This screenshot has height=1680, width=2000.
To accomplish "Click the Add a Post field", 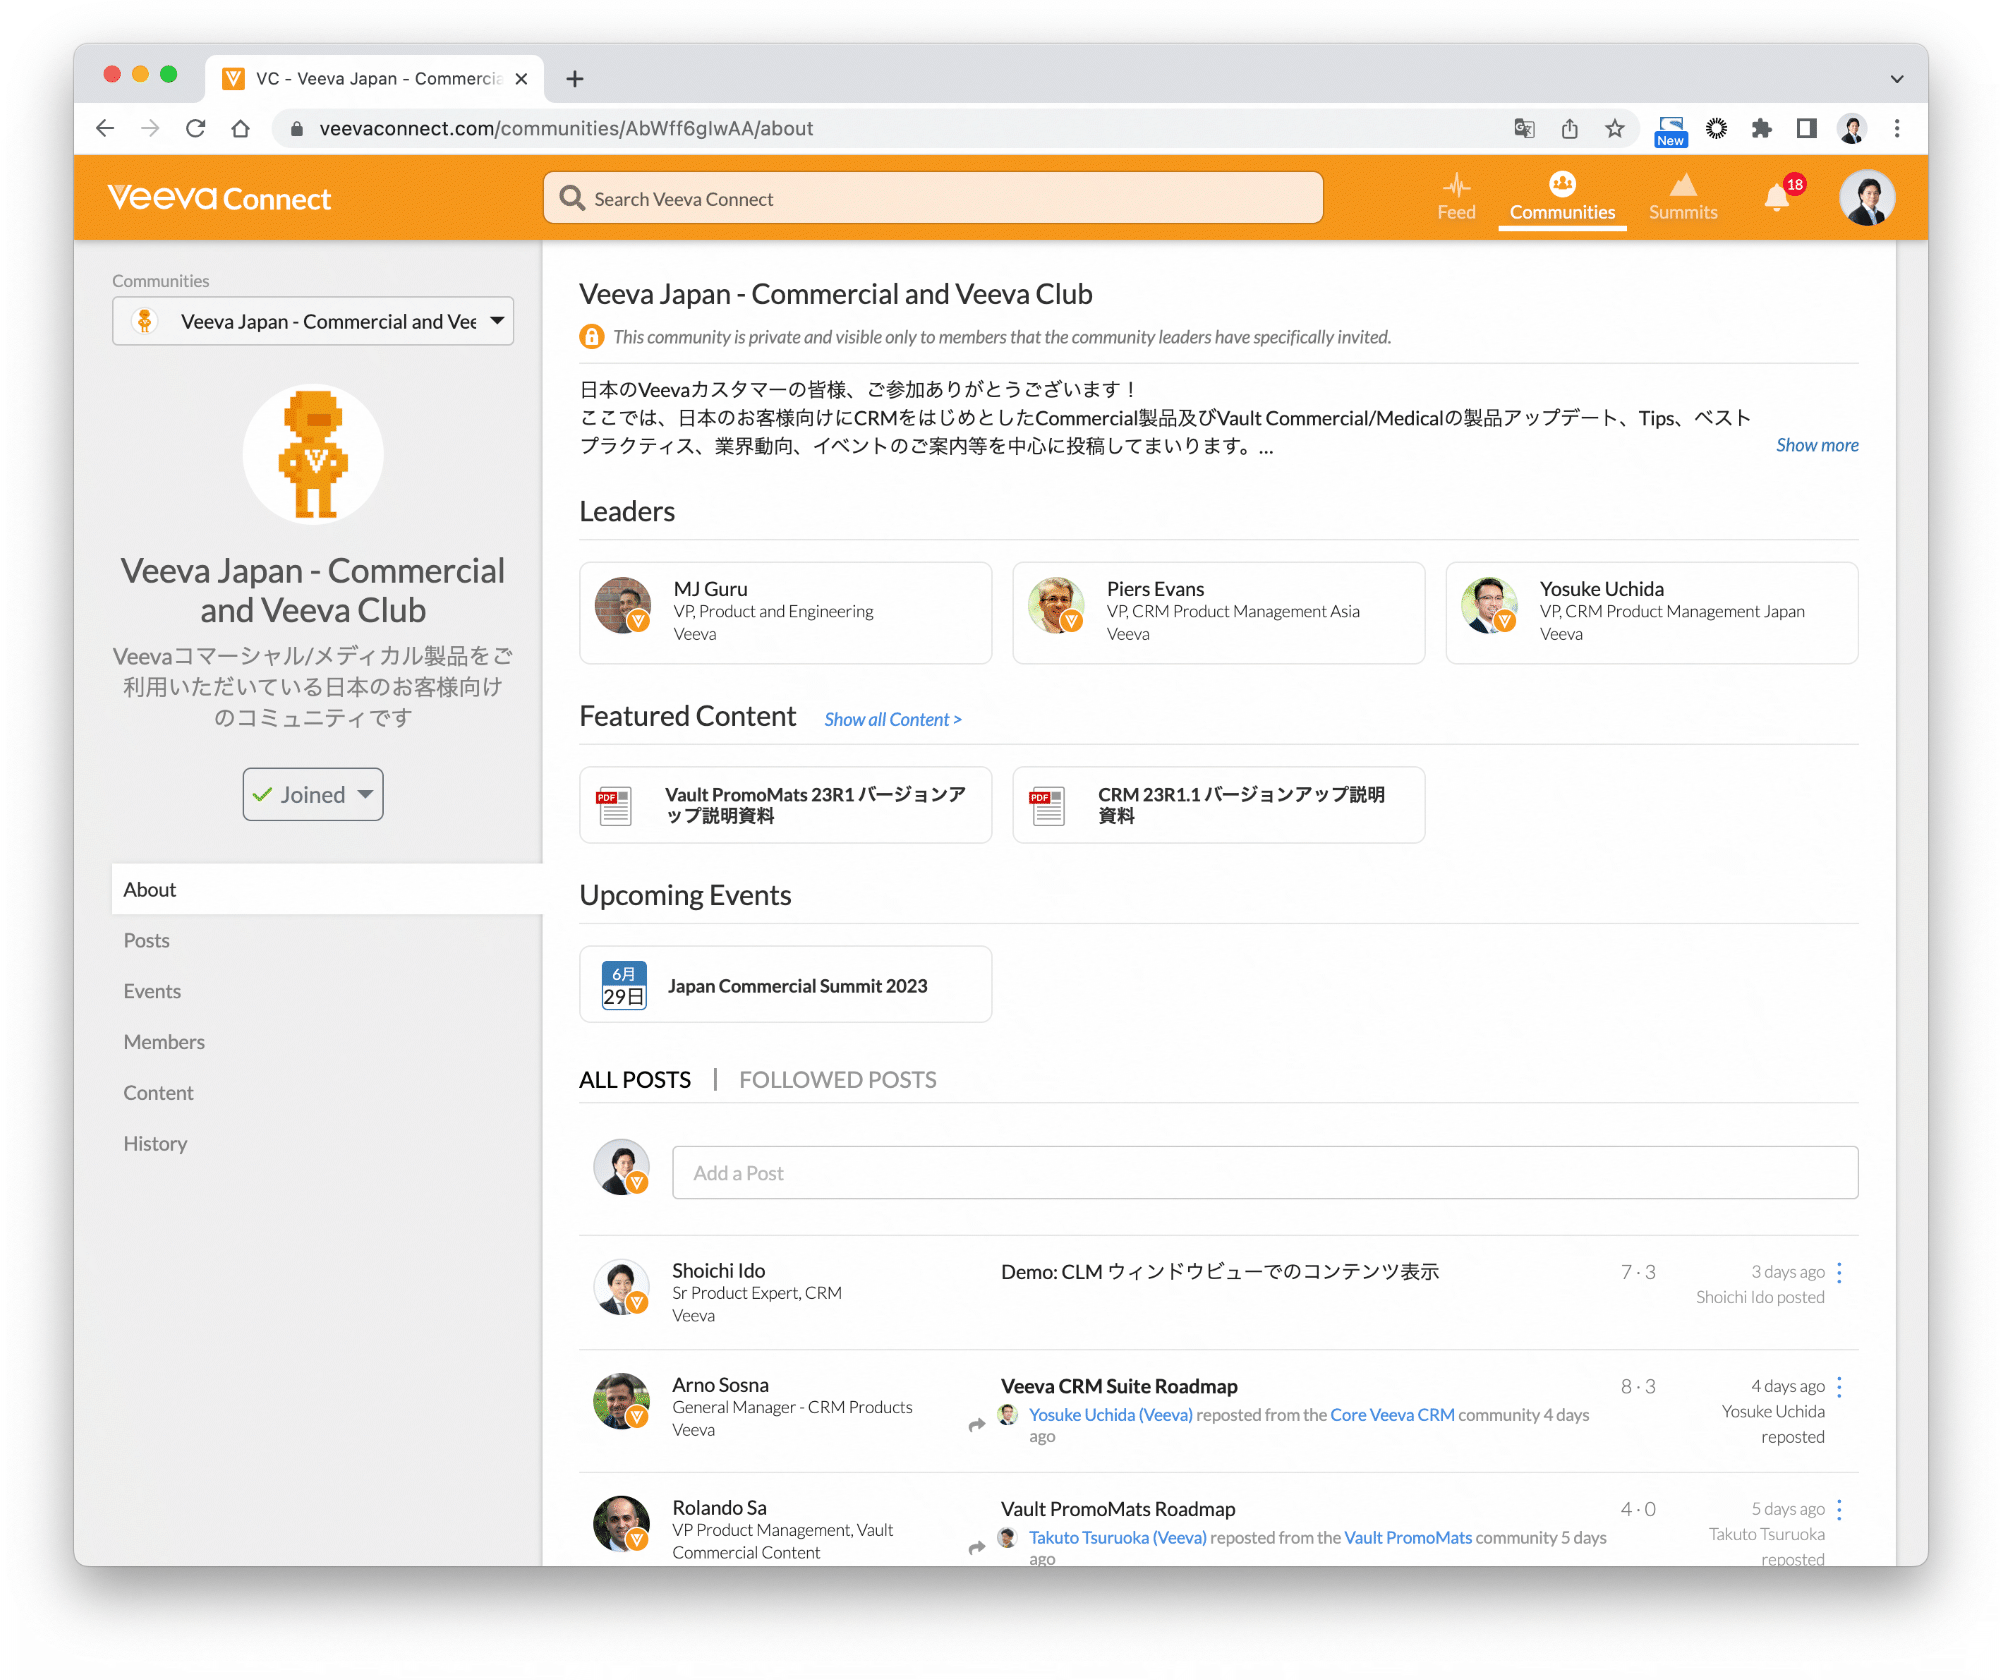I will coord(1265,1173).
